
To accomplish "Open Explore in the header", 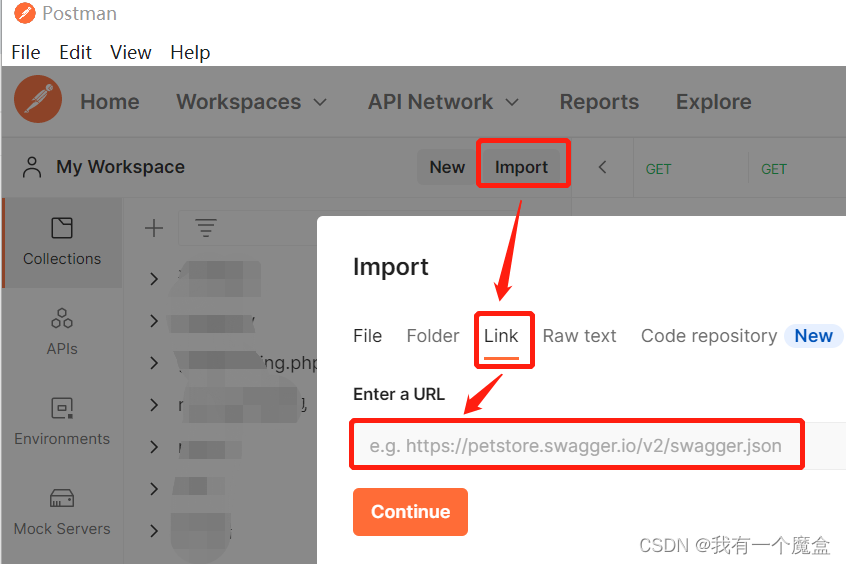I will click(713, 102).
